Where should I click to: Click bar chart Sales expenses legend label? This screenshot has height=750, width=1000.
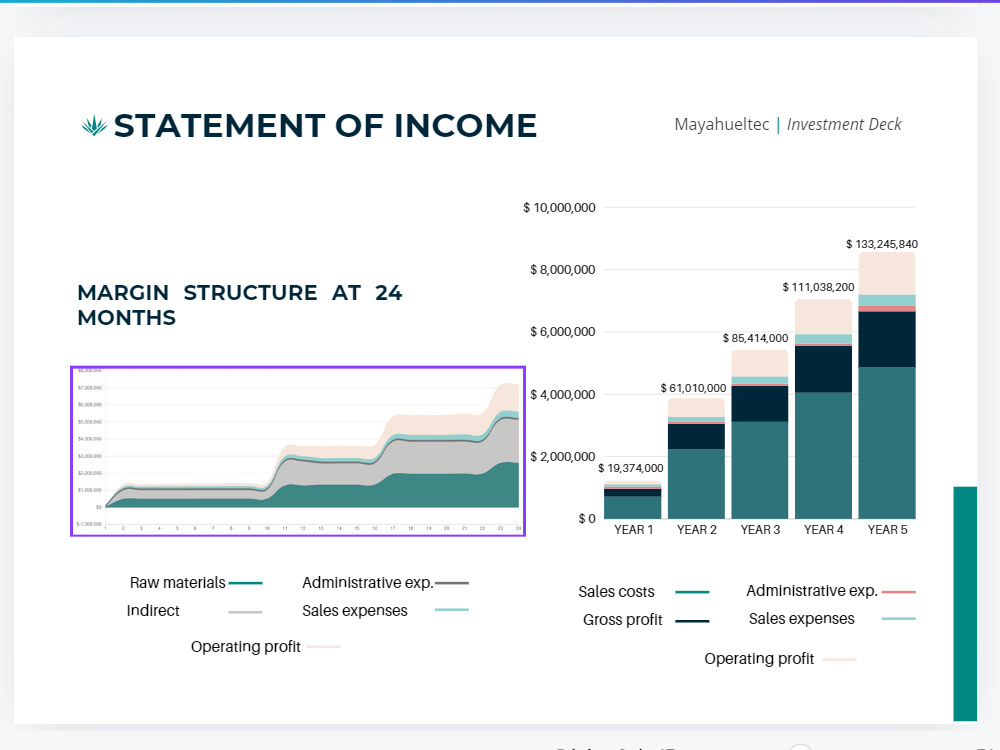[x=801, y=619]
